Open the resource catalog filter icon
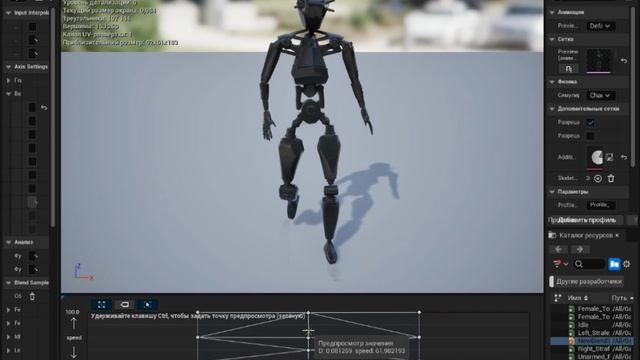Image resolution: width=640 pixels, height=360 pixels. pos(557,264)
